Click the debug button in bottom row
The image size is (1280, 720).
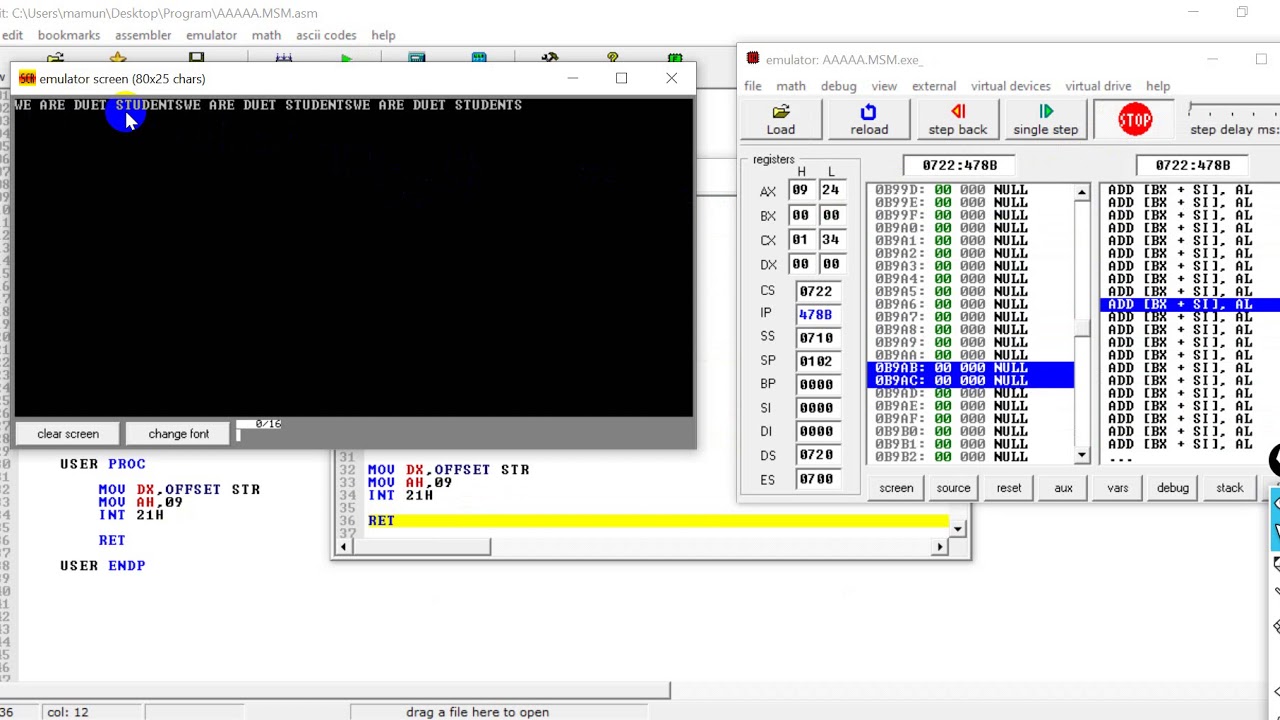1172,488
